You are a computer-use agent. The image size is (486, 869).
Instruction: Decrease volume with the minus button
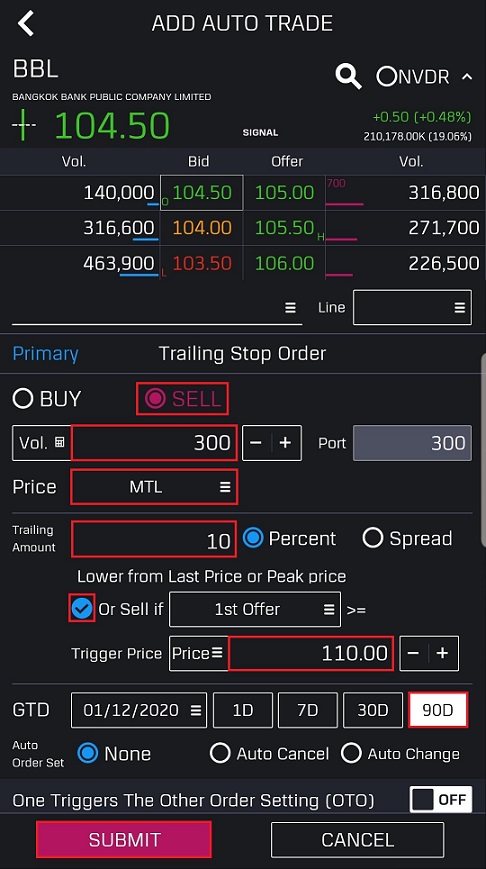[256, 443]
